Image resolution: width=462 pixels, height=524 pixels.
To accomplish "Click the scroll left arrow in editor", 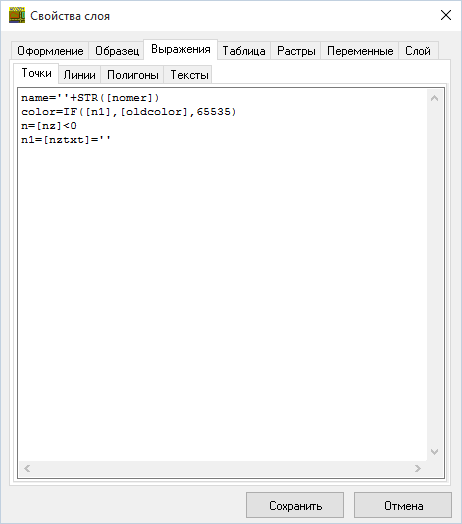I will [x=27, y=469].
